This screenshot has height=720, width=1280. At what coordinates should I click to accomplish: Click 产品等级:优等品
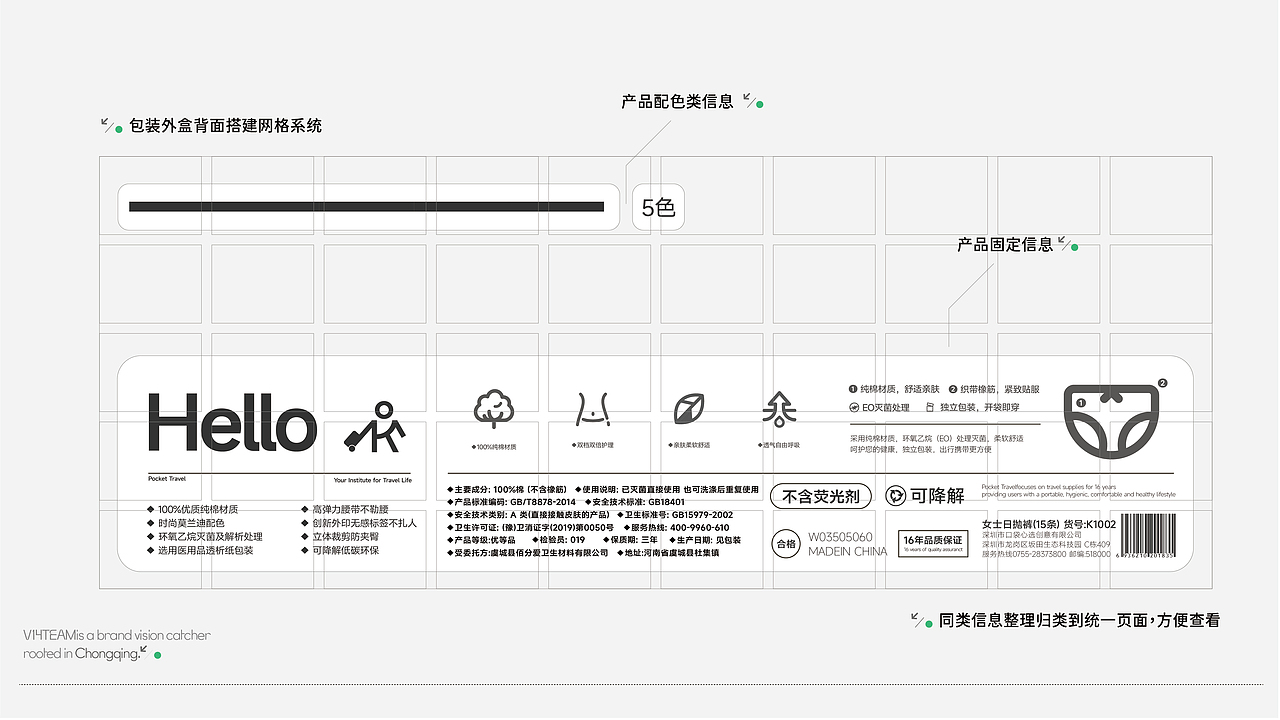(x=481, y=540)
